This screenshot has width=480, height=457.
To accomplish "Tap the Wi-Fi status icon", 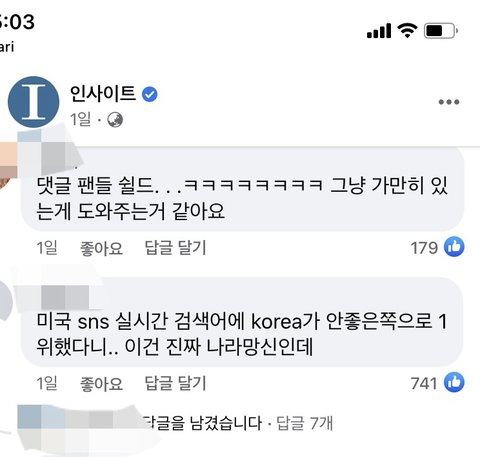I will [407, 31].
